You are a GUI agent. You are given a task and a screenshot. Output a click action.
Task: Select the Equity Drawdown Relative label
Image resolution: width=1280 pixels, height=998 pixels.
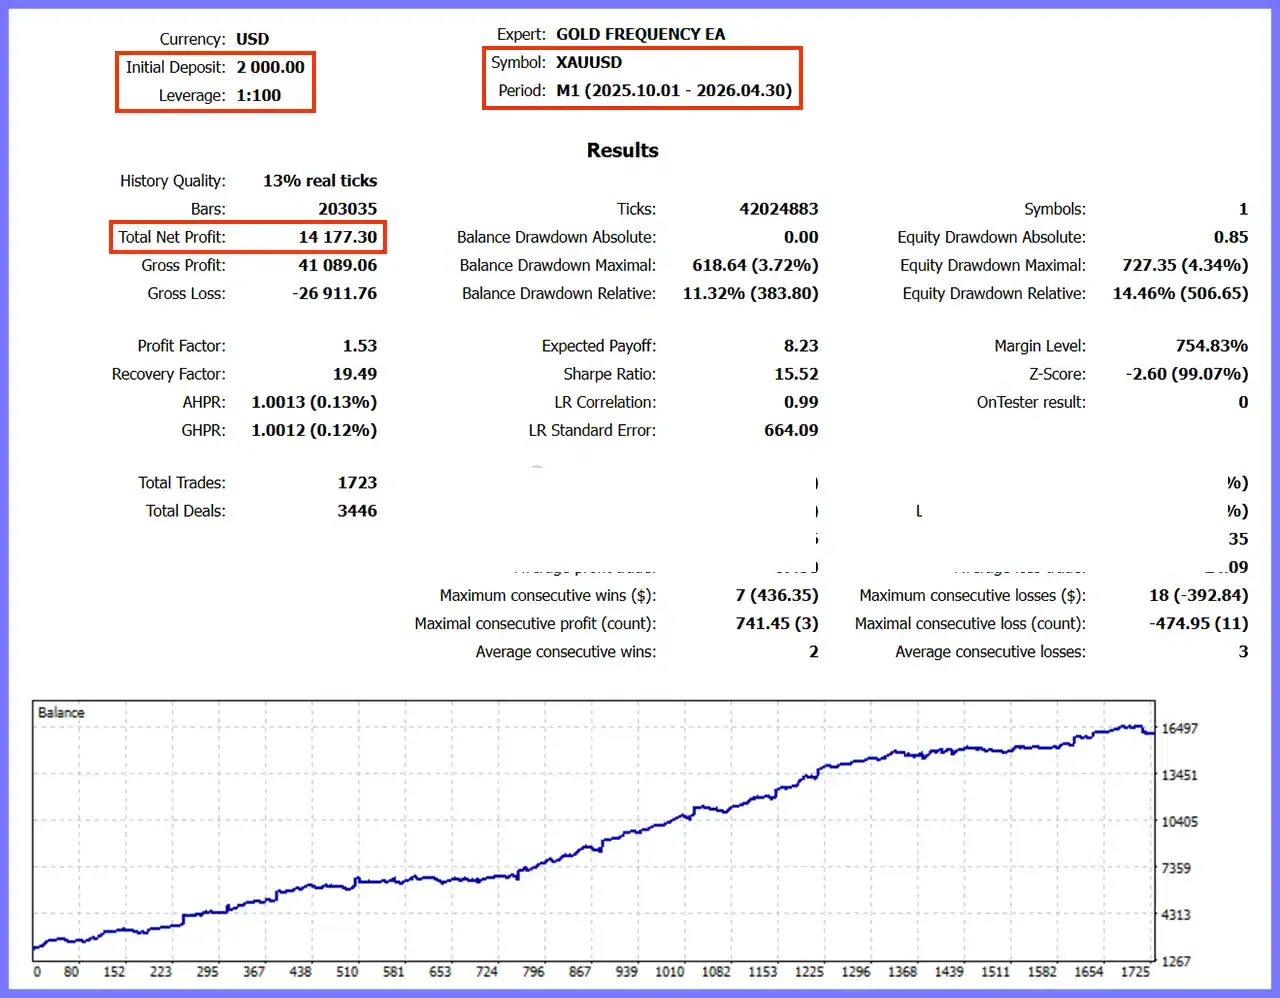pyautogui.click(x=994, y=293)
